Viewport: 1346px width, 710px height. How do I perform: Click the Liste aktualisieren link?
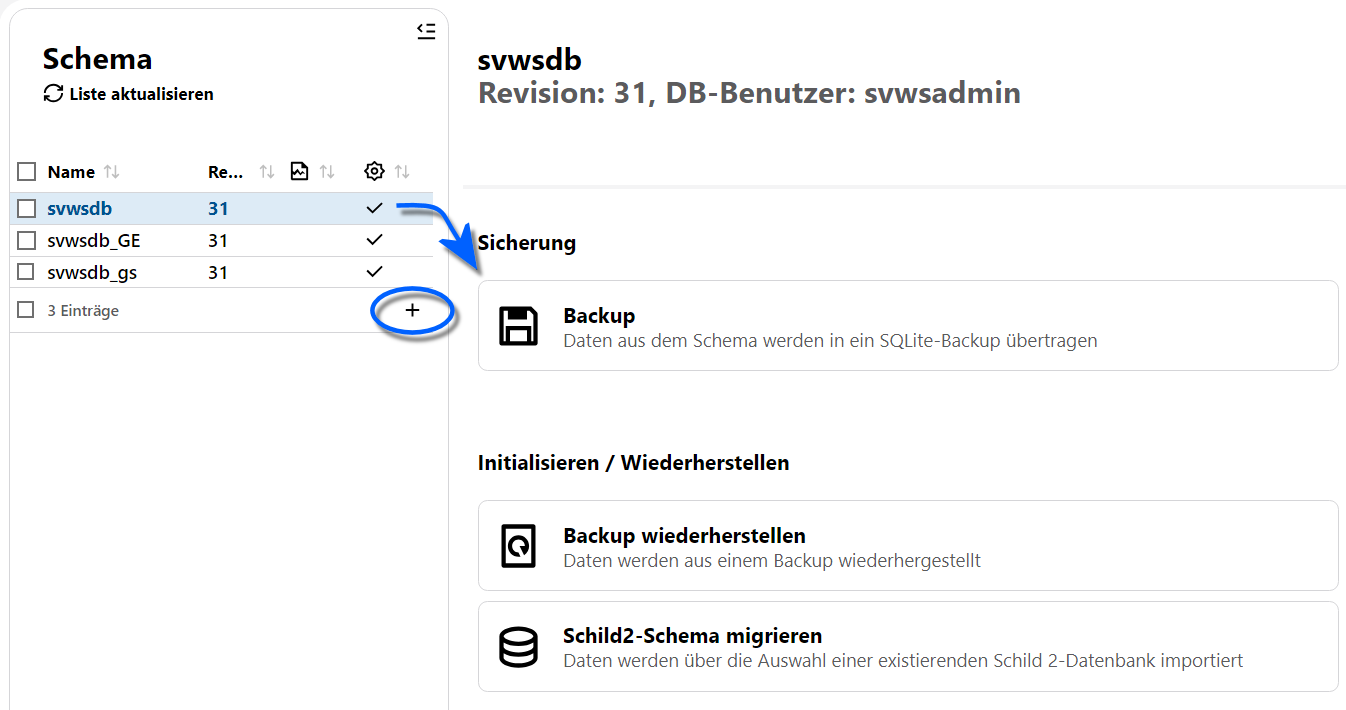click(128, 94)
